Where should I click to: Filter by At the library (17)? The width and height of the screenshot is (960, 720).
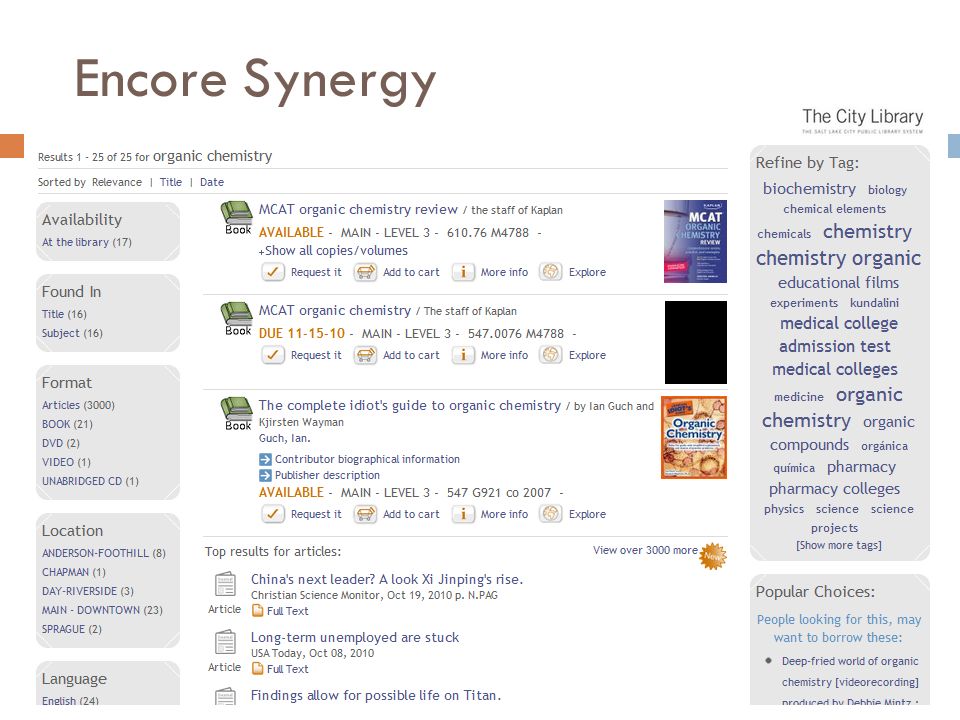point(87,242)
